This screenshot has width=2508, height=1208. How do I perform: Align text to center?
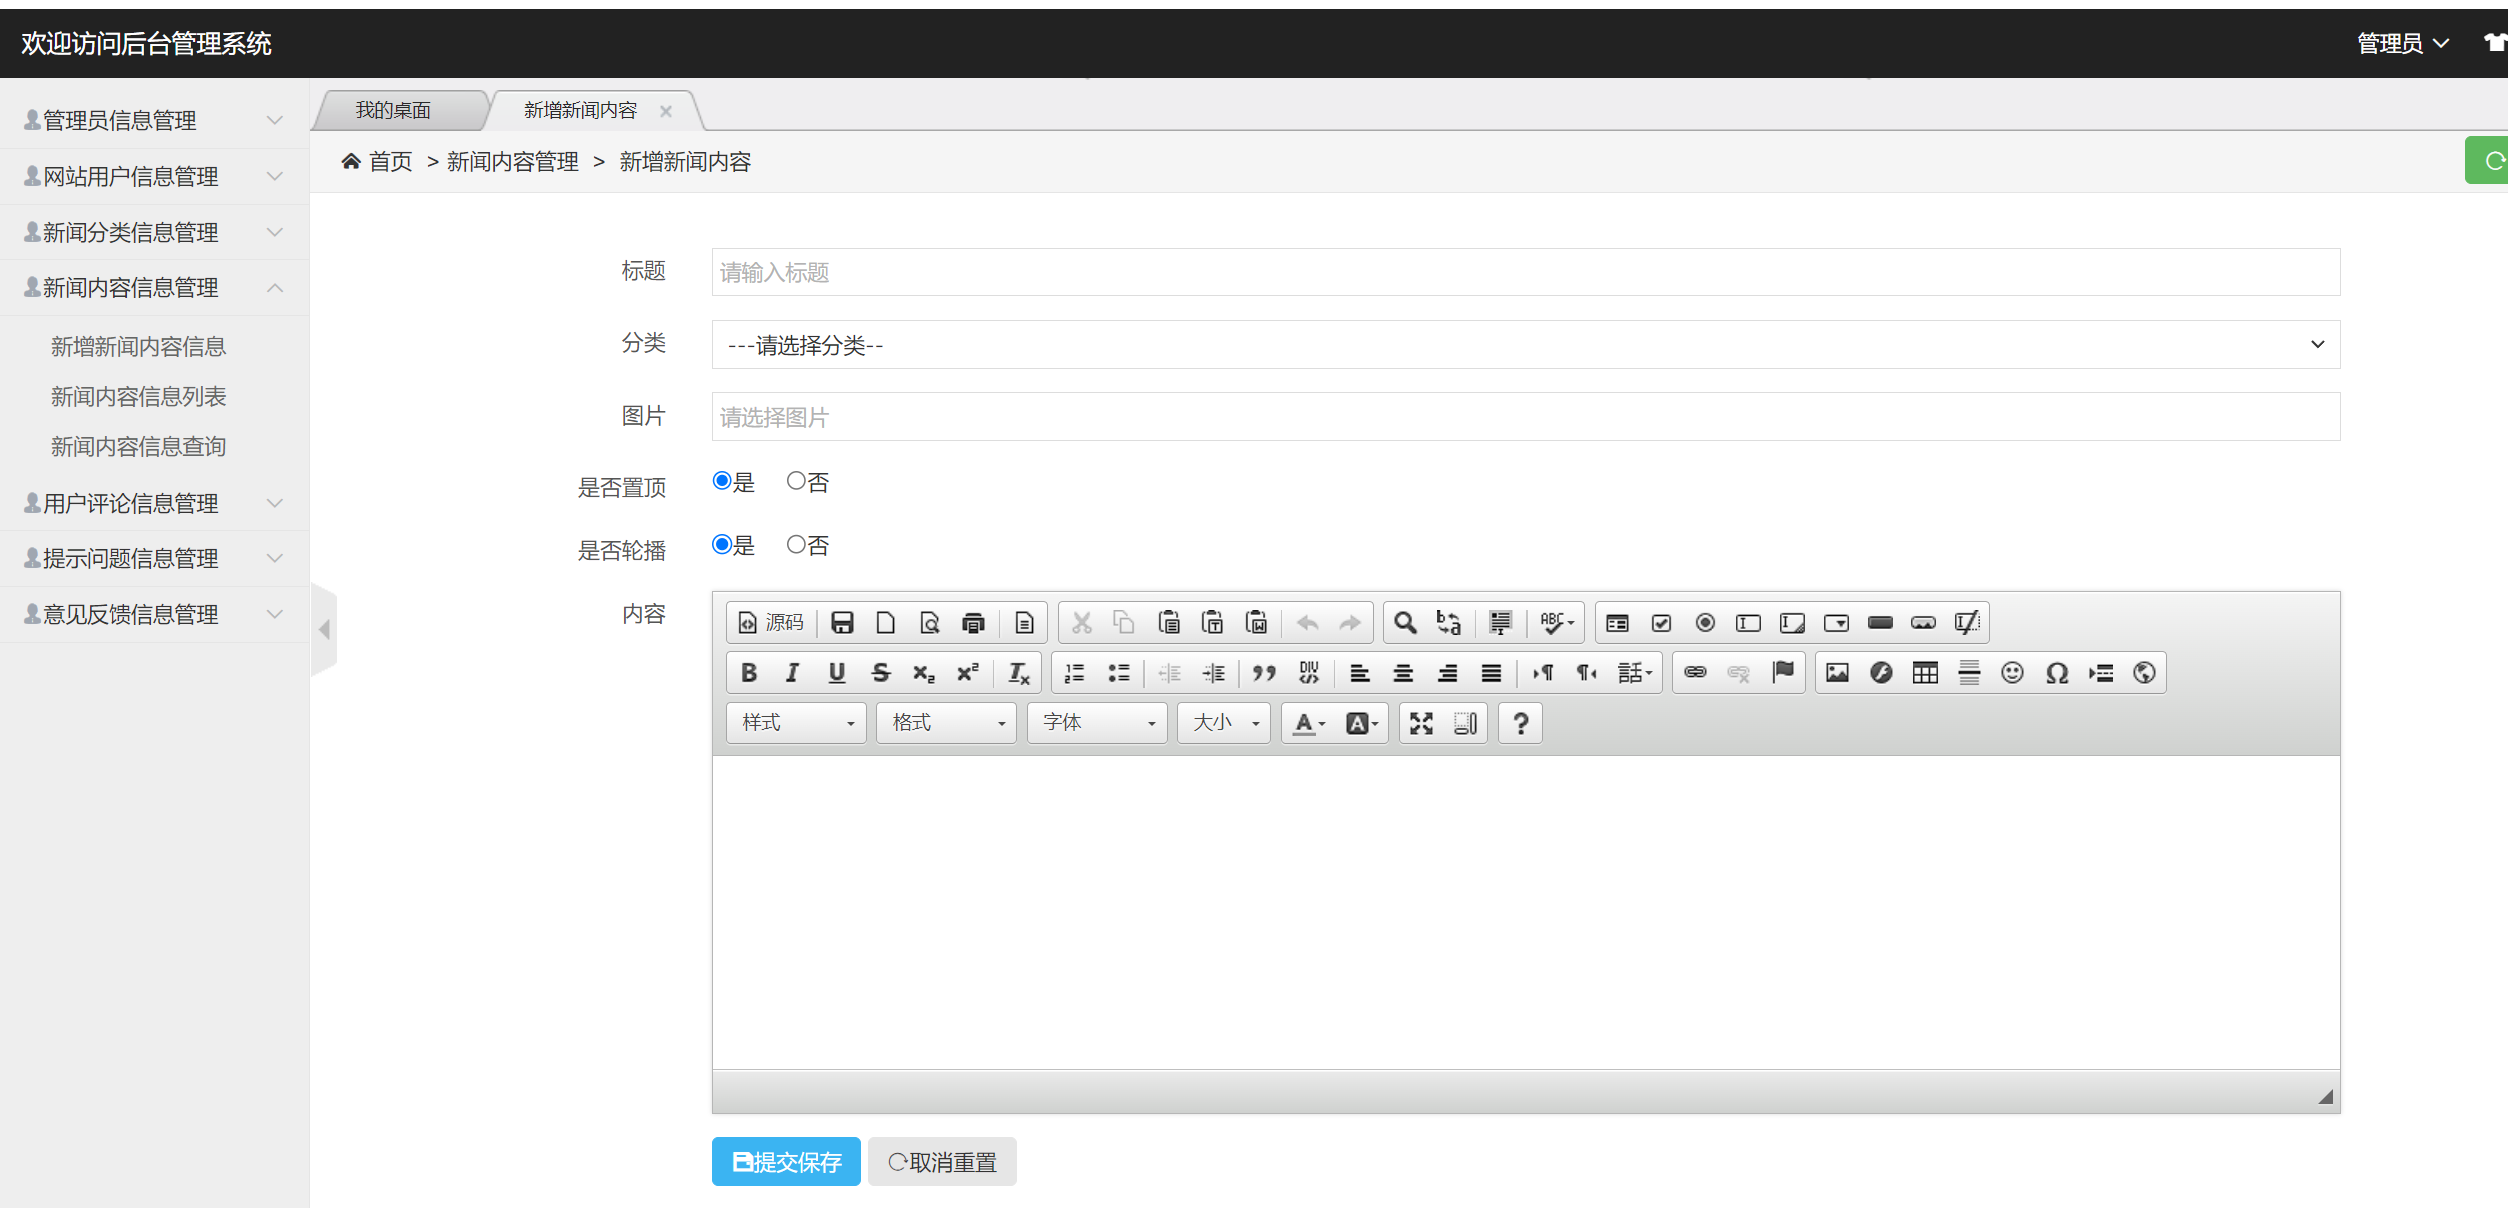pos(1403,673)
